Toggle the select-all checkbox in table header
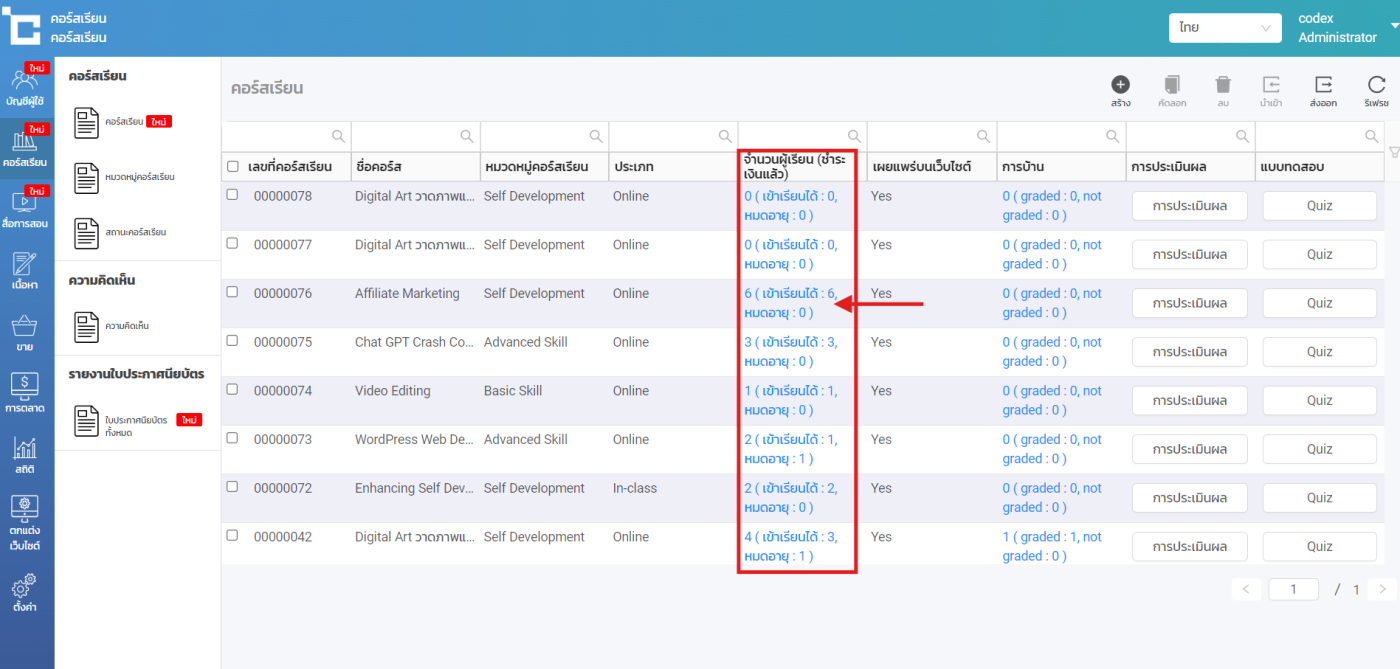 click(x=233, y=167)
